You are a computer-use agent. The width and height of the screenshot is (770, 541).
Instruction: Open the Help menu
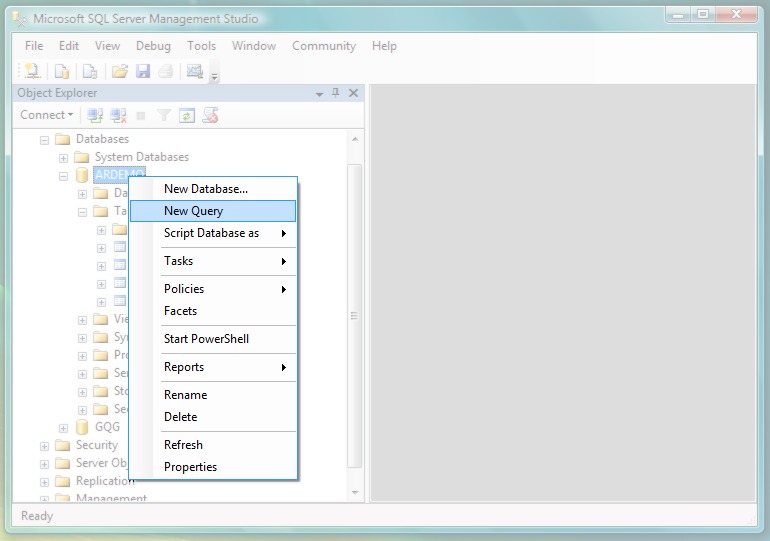(x=384, y=46)
